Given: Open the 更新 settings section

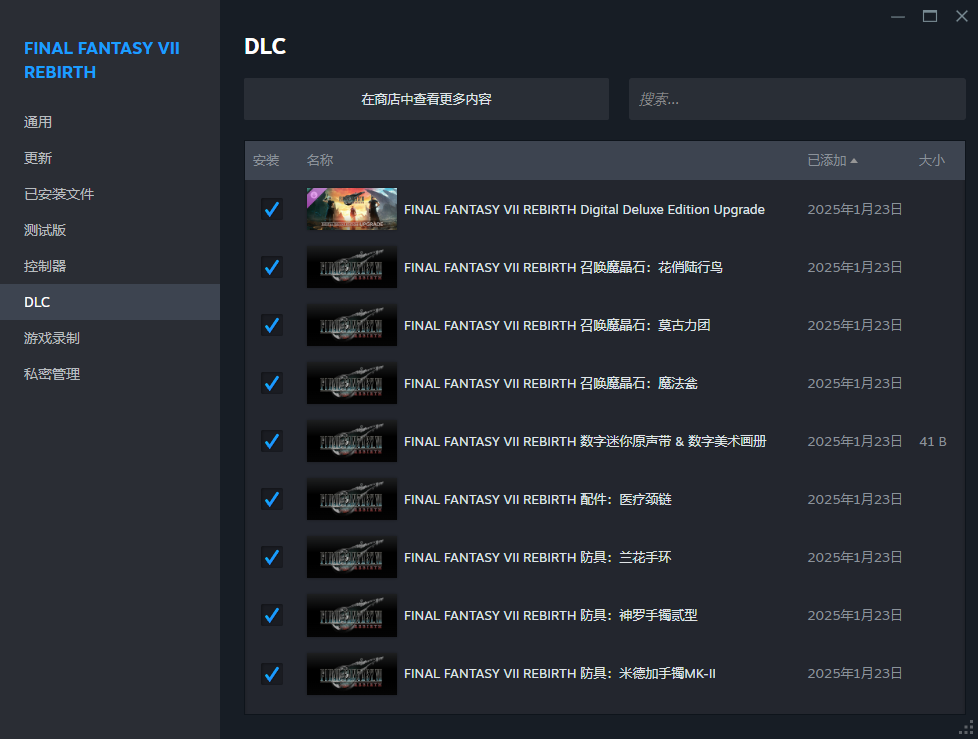Looking at the screenshot, I should [x=38, y=157].
